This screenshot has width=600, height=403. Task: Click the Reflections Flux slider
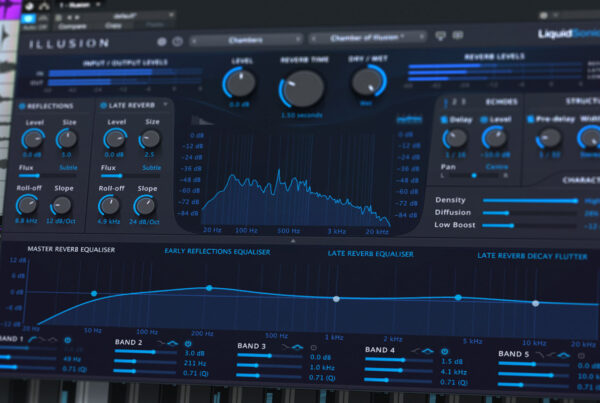47,176
